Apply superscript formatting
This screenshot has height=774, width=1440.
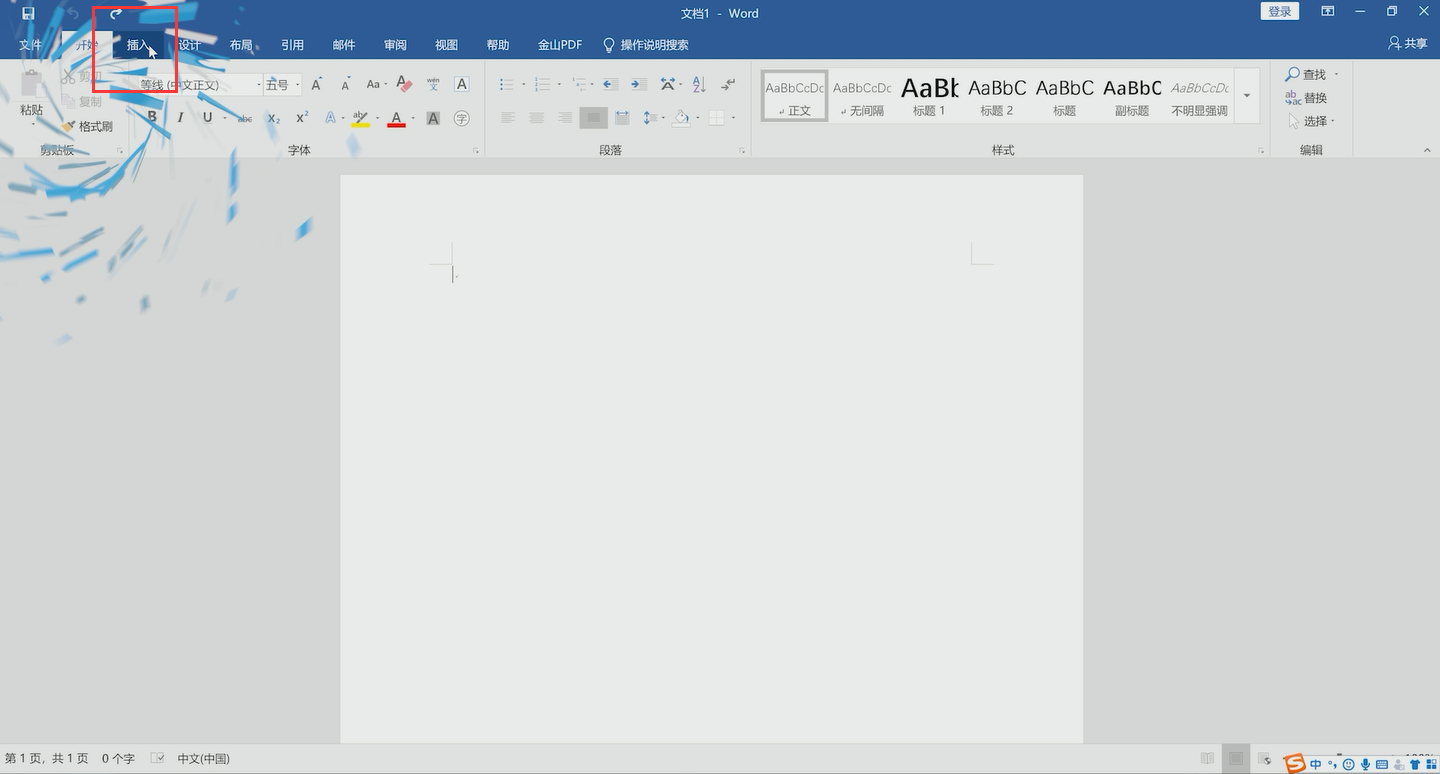click(302, 118)
